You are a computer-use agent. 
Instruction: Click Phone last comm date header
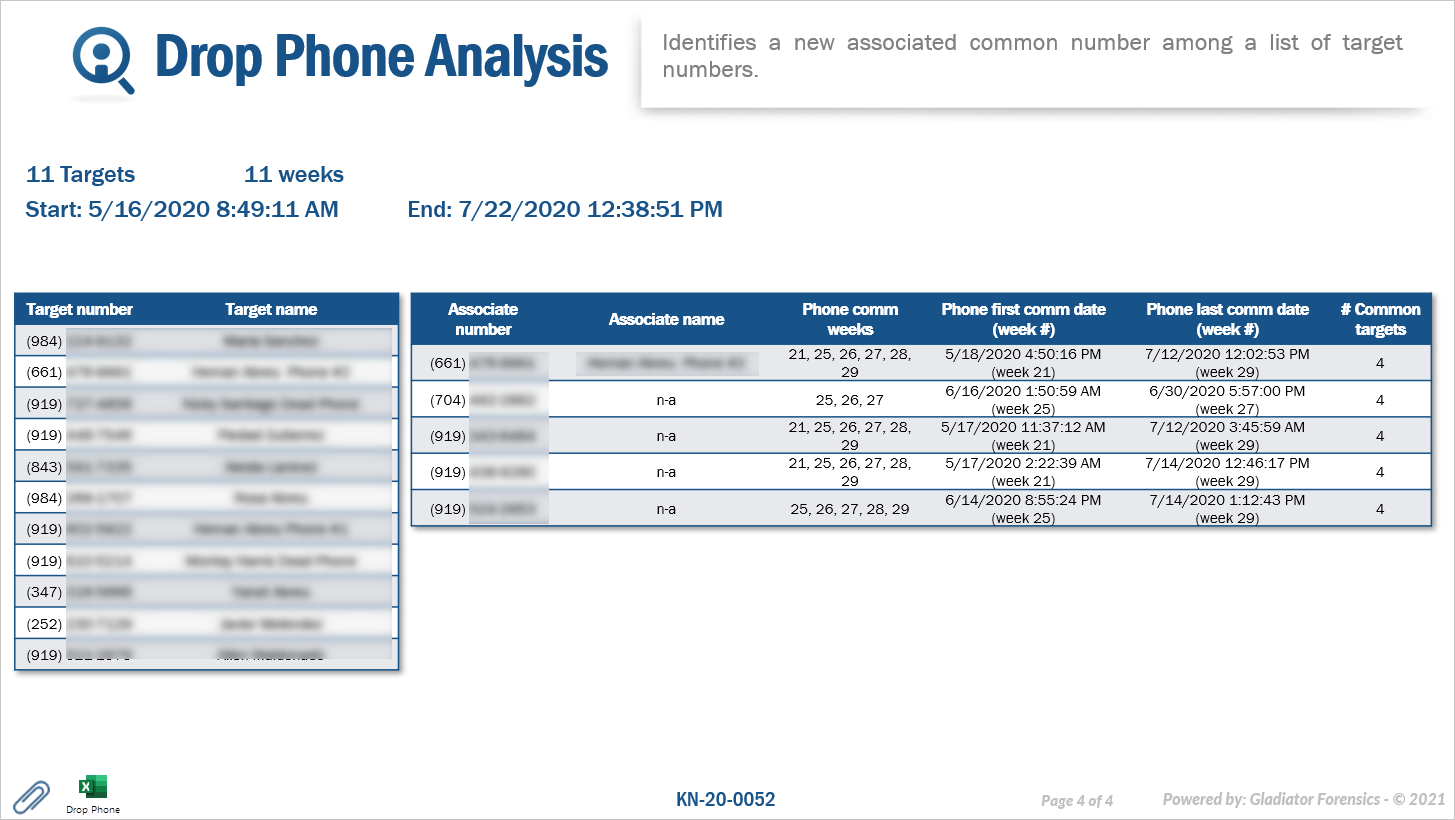tap(1227, 319)
